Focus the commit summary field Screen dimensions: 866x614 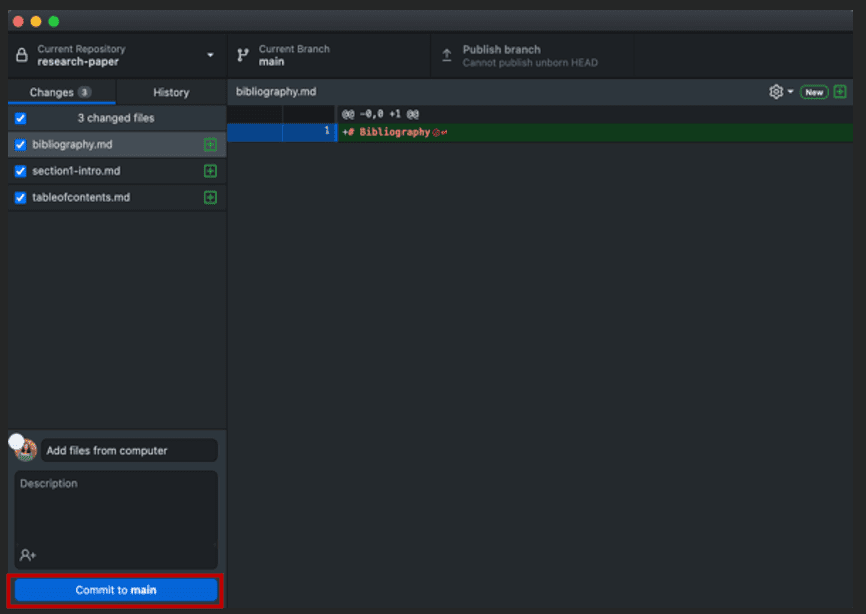tap(129, 451)
